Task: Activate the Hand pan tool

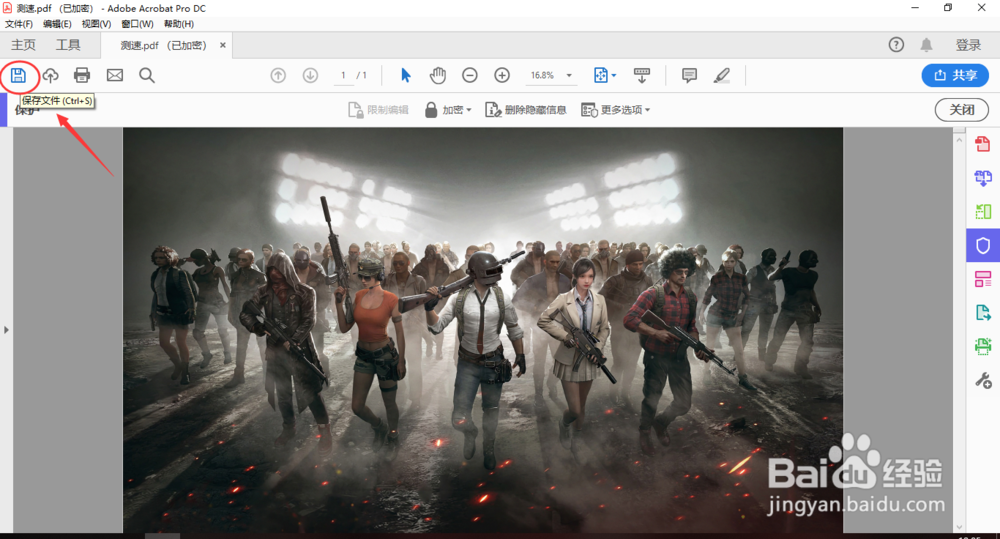Action: point(438,75)
